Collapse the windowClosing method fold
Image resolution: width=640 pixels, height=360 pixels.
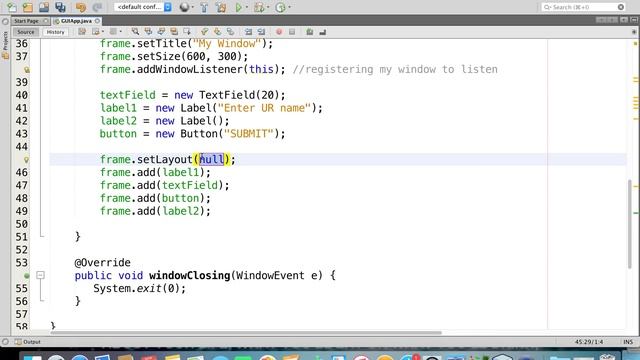pos(40,275)
